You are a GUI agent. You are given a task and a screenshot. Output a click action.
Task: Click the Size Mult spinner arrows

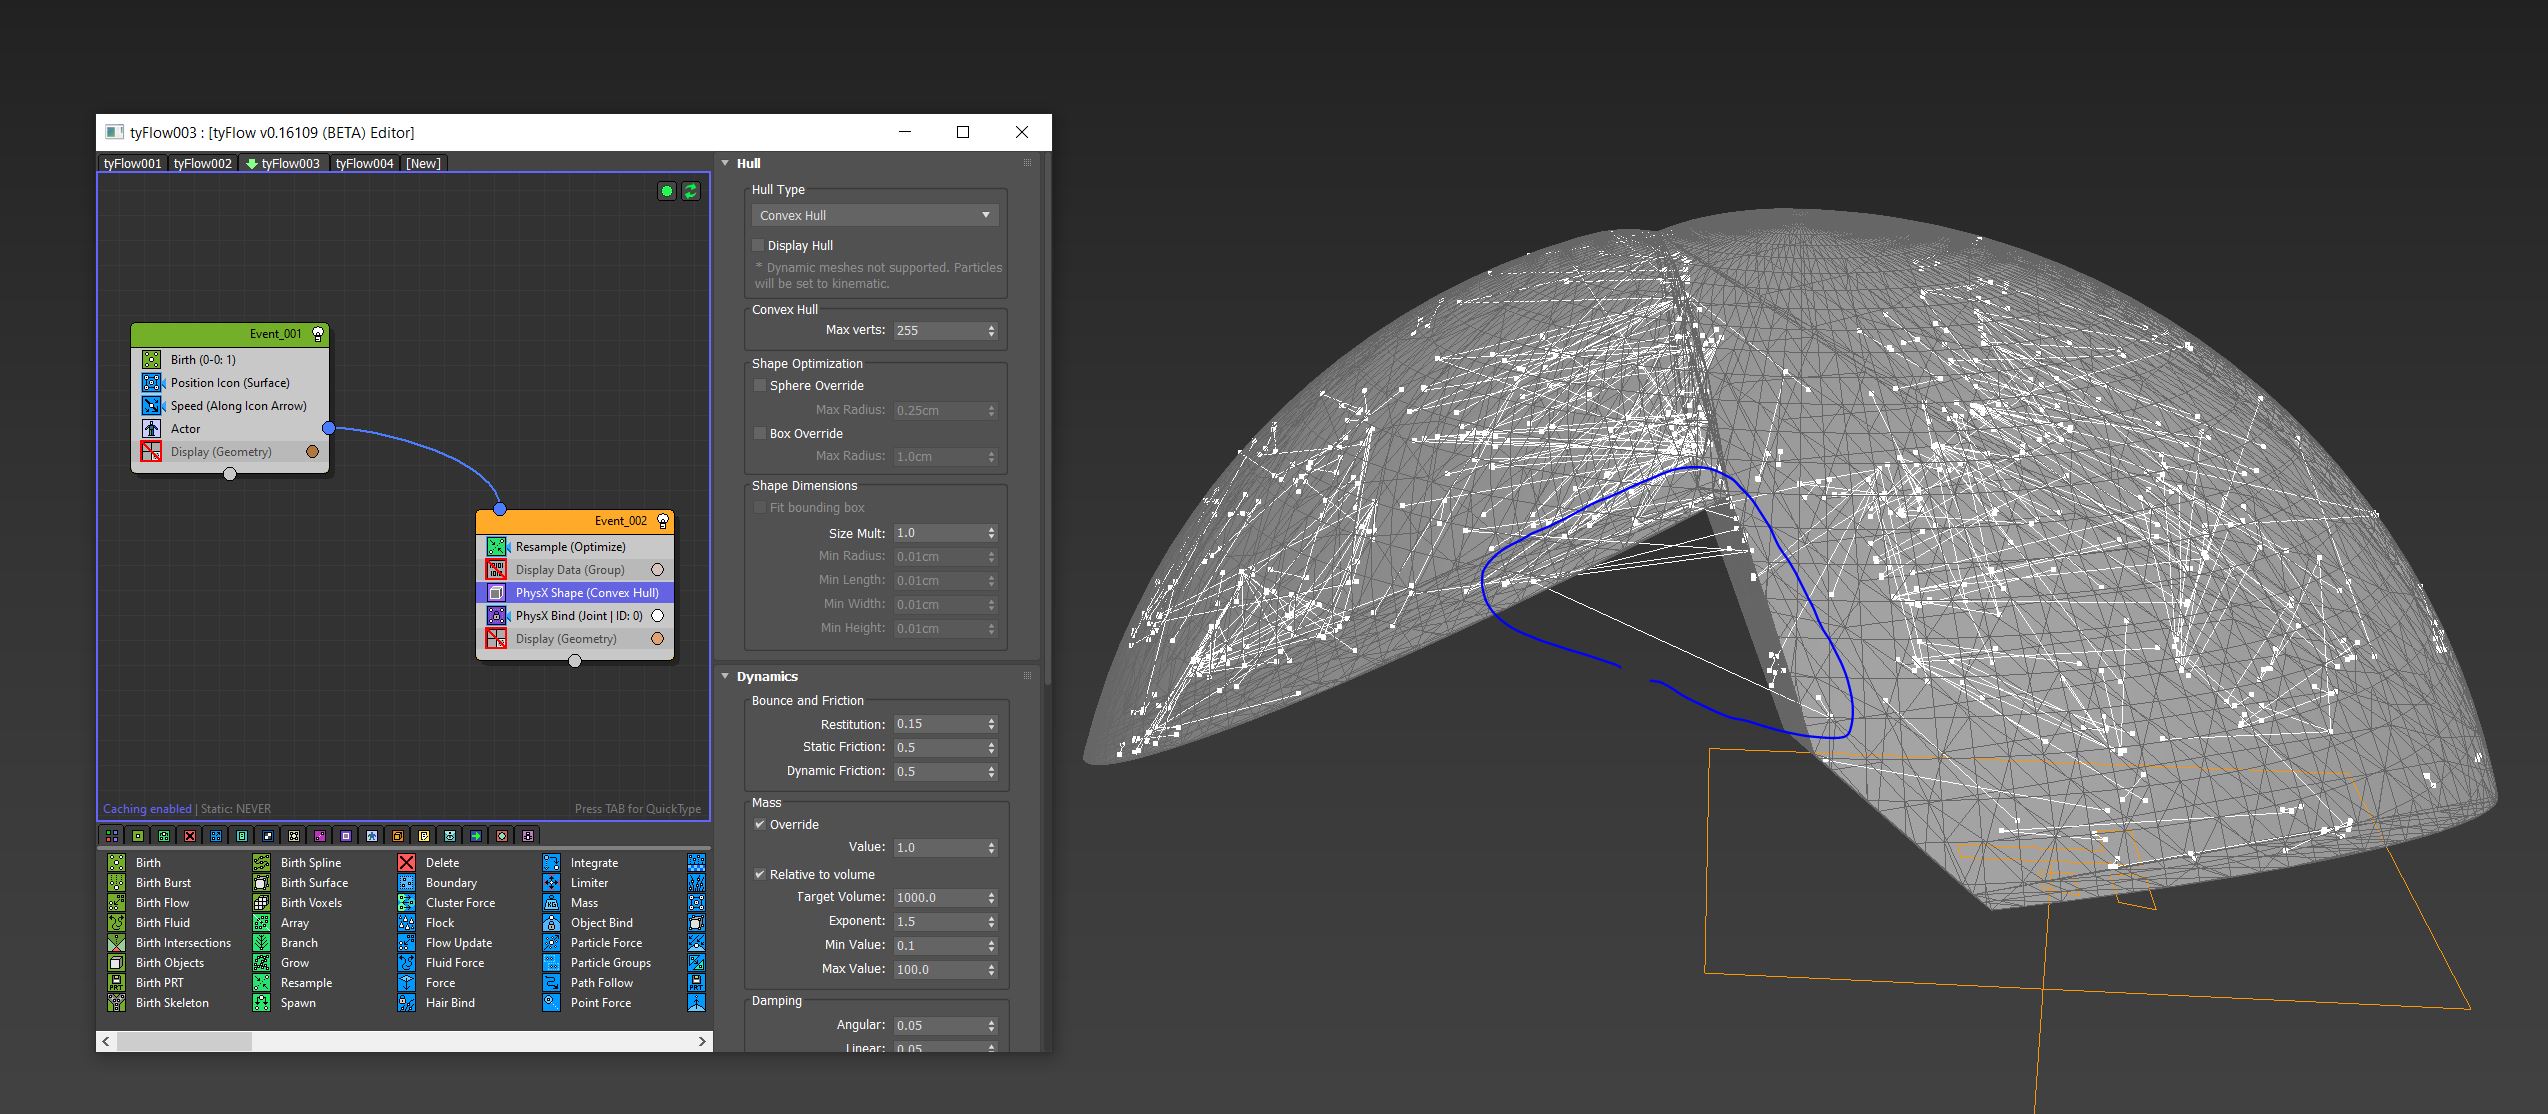point(991,533)
